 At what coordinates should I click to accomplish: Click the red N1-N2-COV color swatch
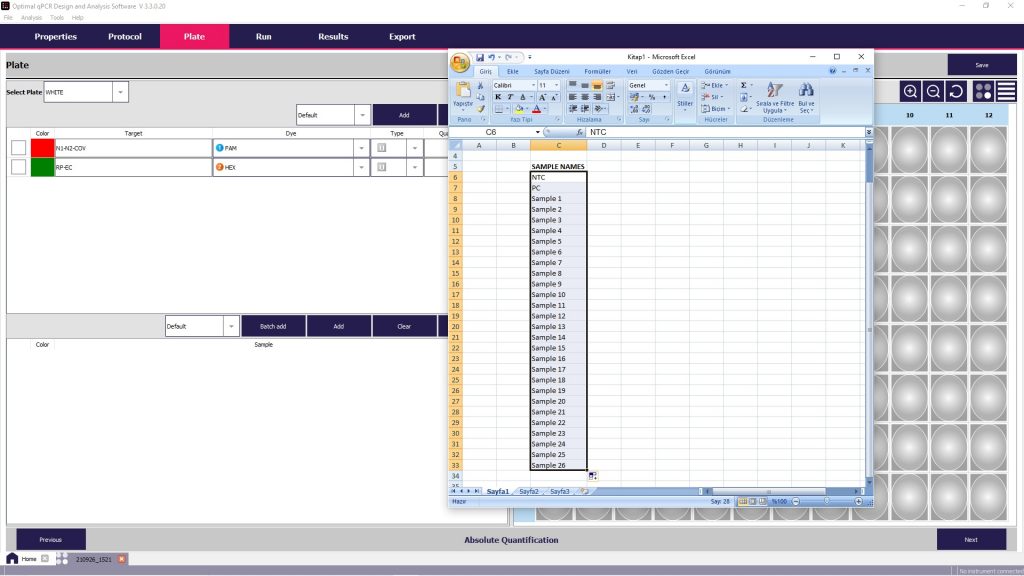[42, 148]
